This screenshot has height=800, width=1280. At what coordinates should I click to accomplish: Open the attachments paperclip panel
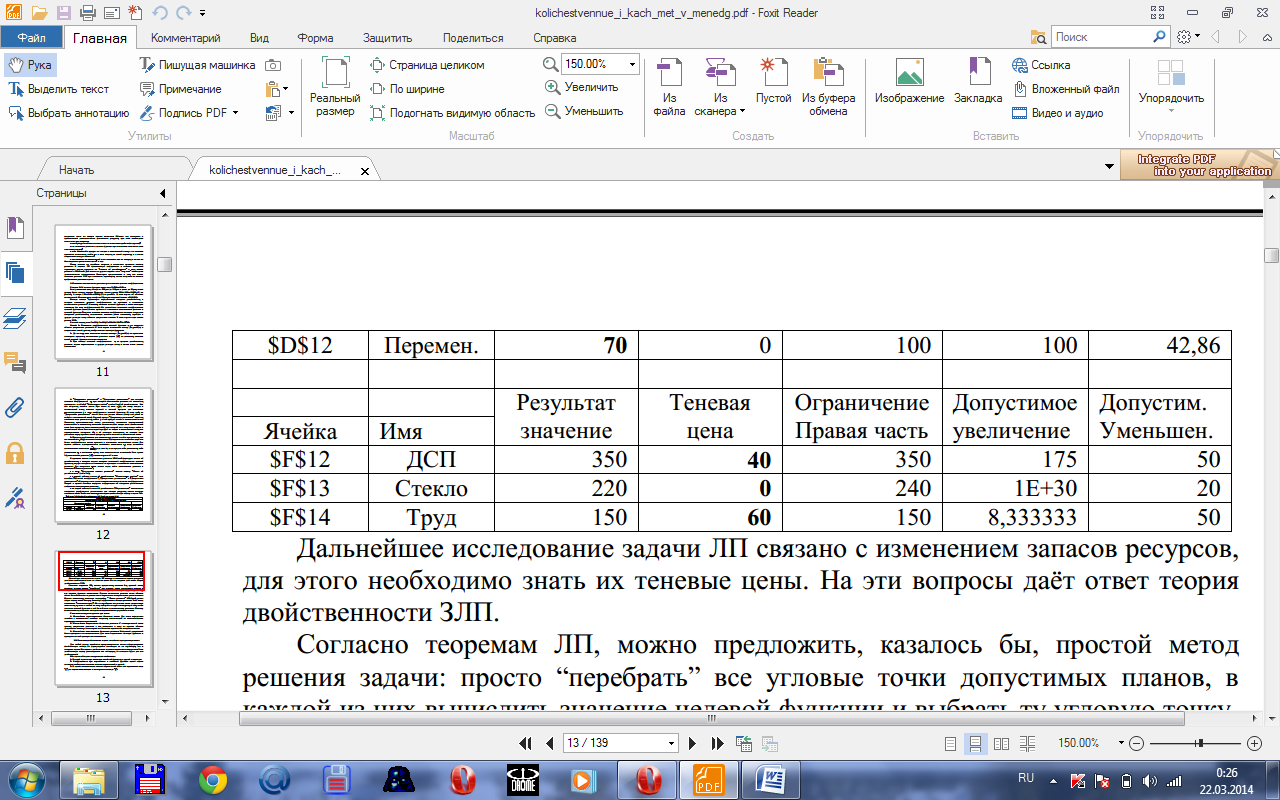[x=15, y=408]
